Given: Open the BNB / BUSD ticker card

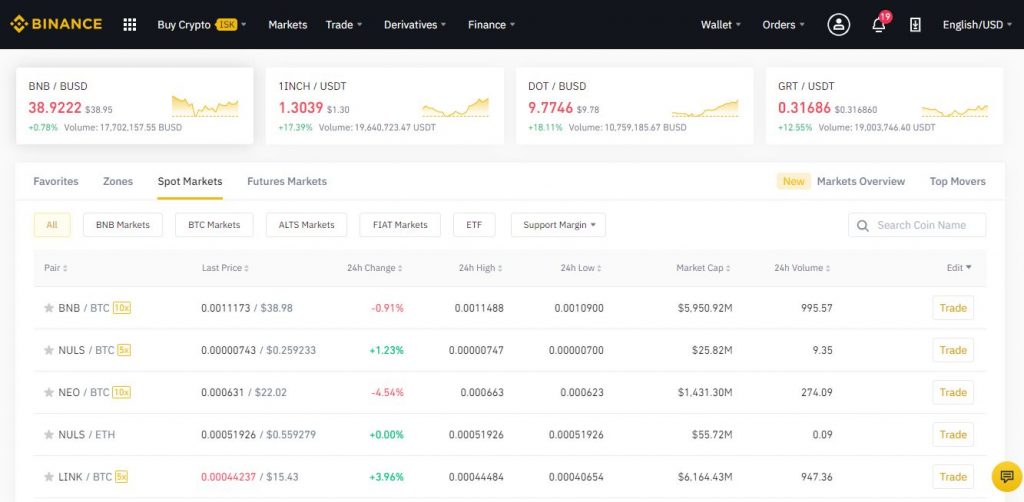Looking at the screenshot, I should (x=135, y=106).
